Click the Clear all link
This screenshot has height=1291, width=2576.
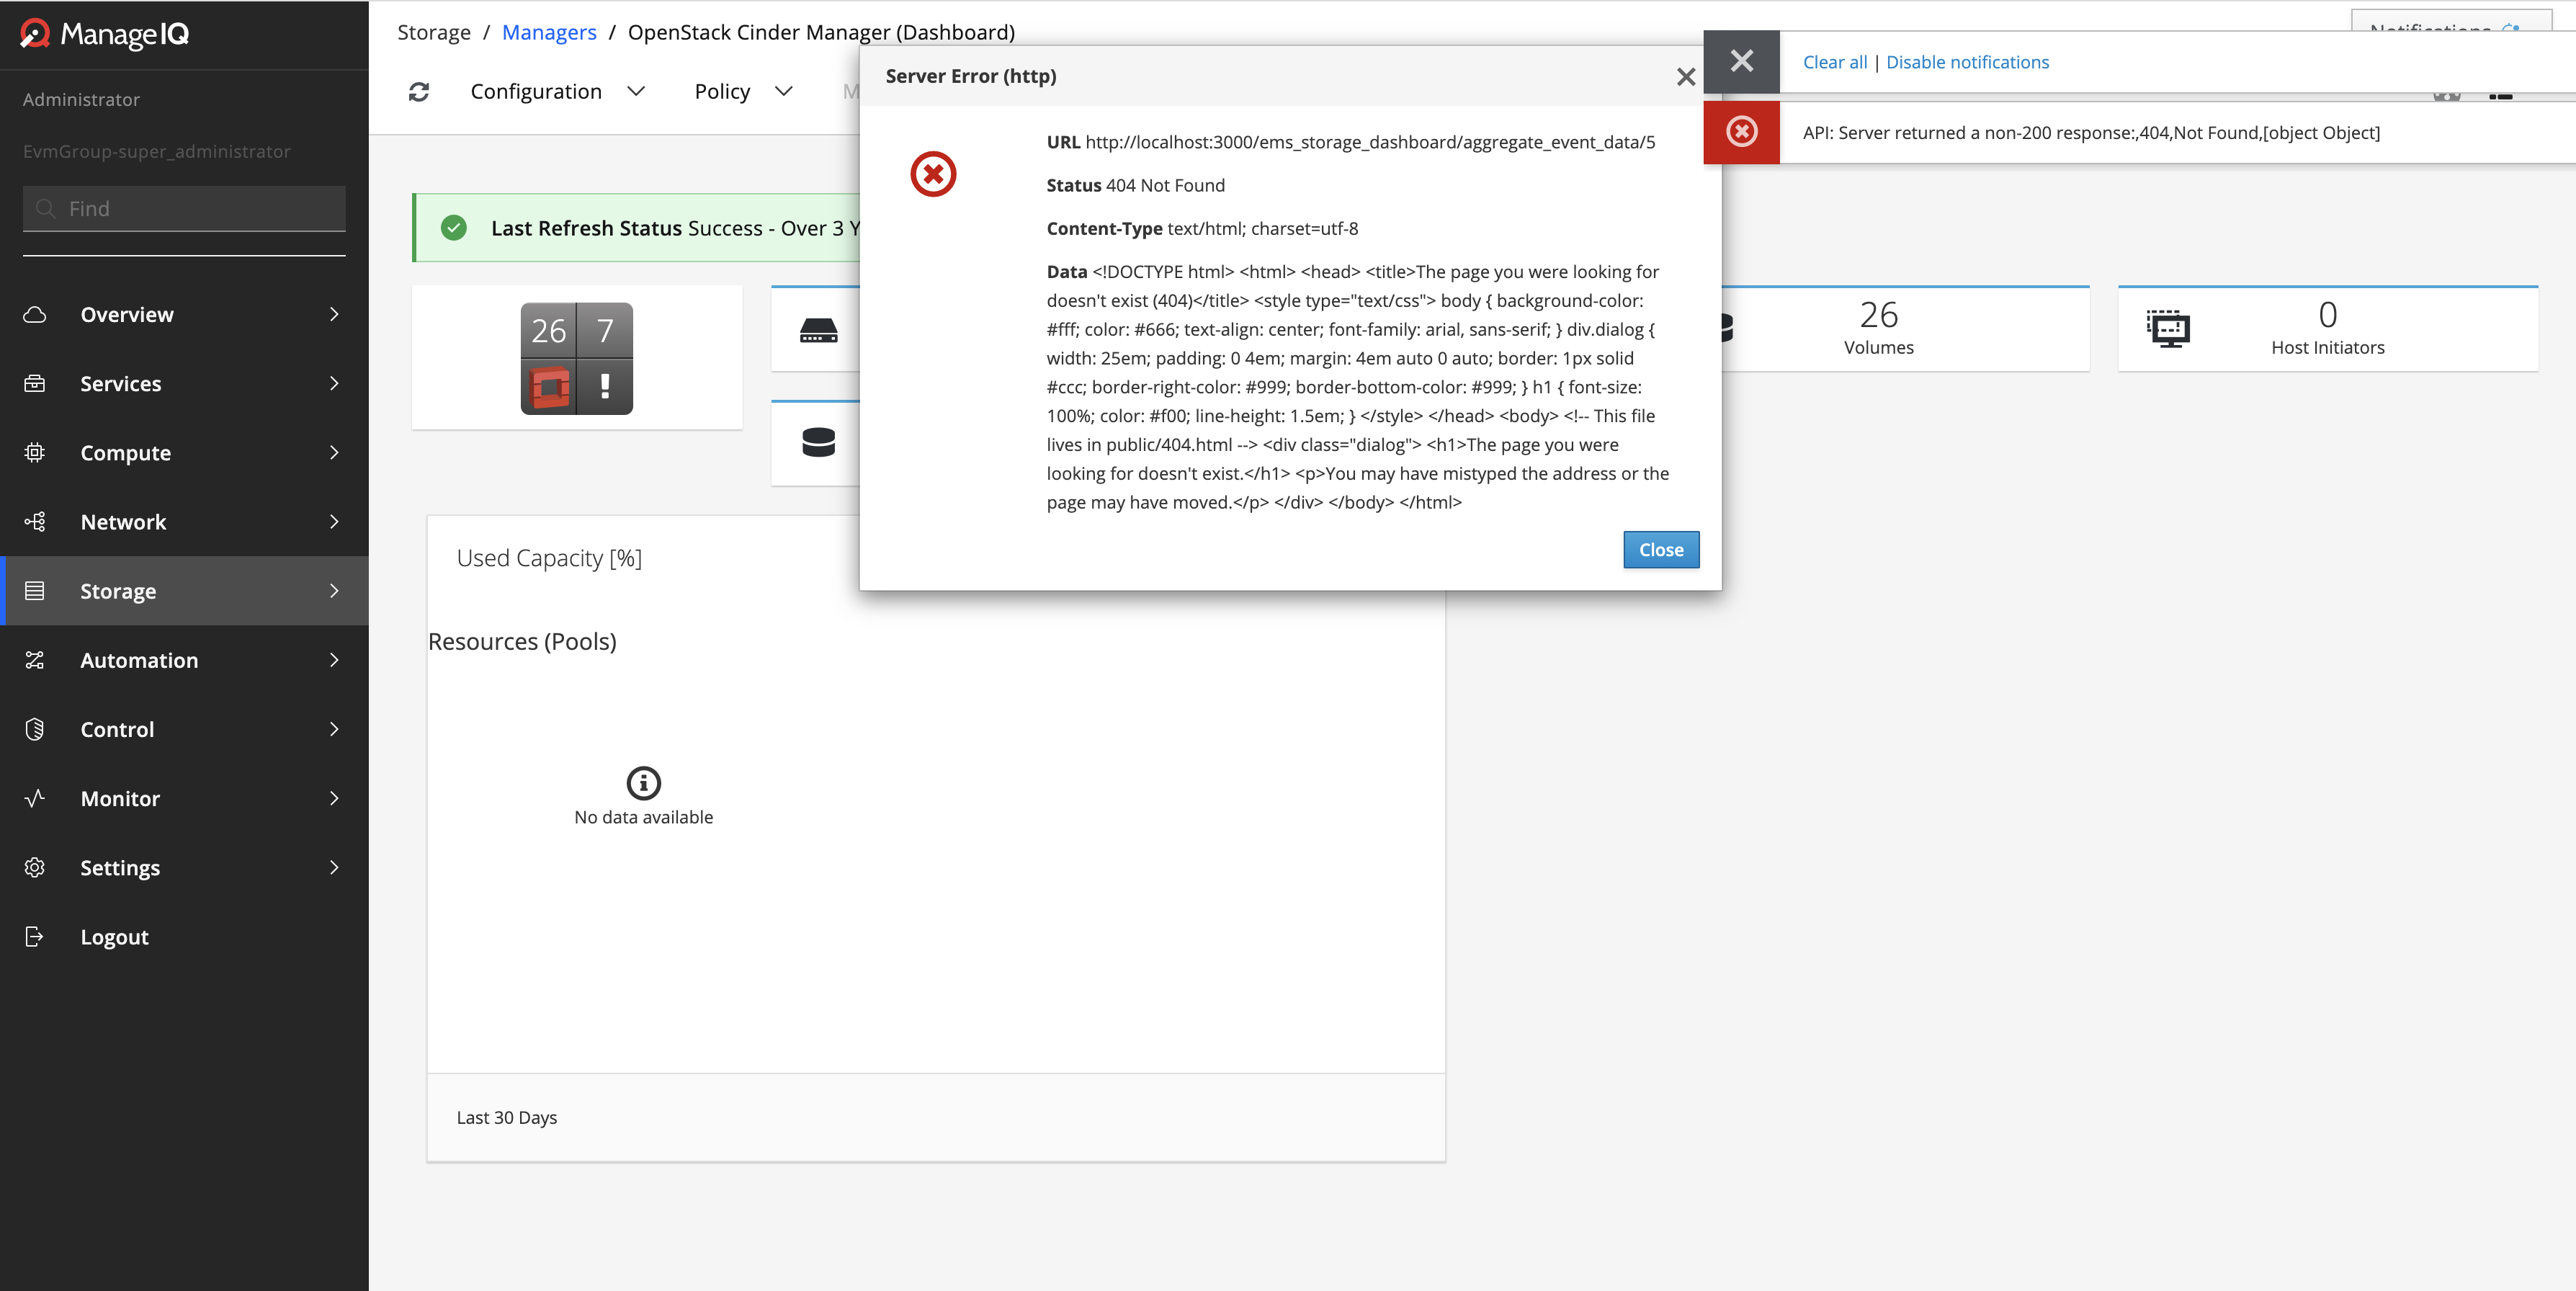[x=1834, y=62]
